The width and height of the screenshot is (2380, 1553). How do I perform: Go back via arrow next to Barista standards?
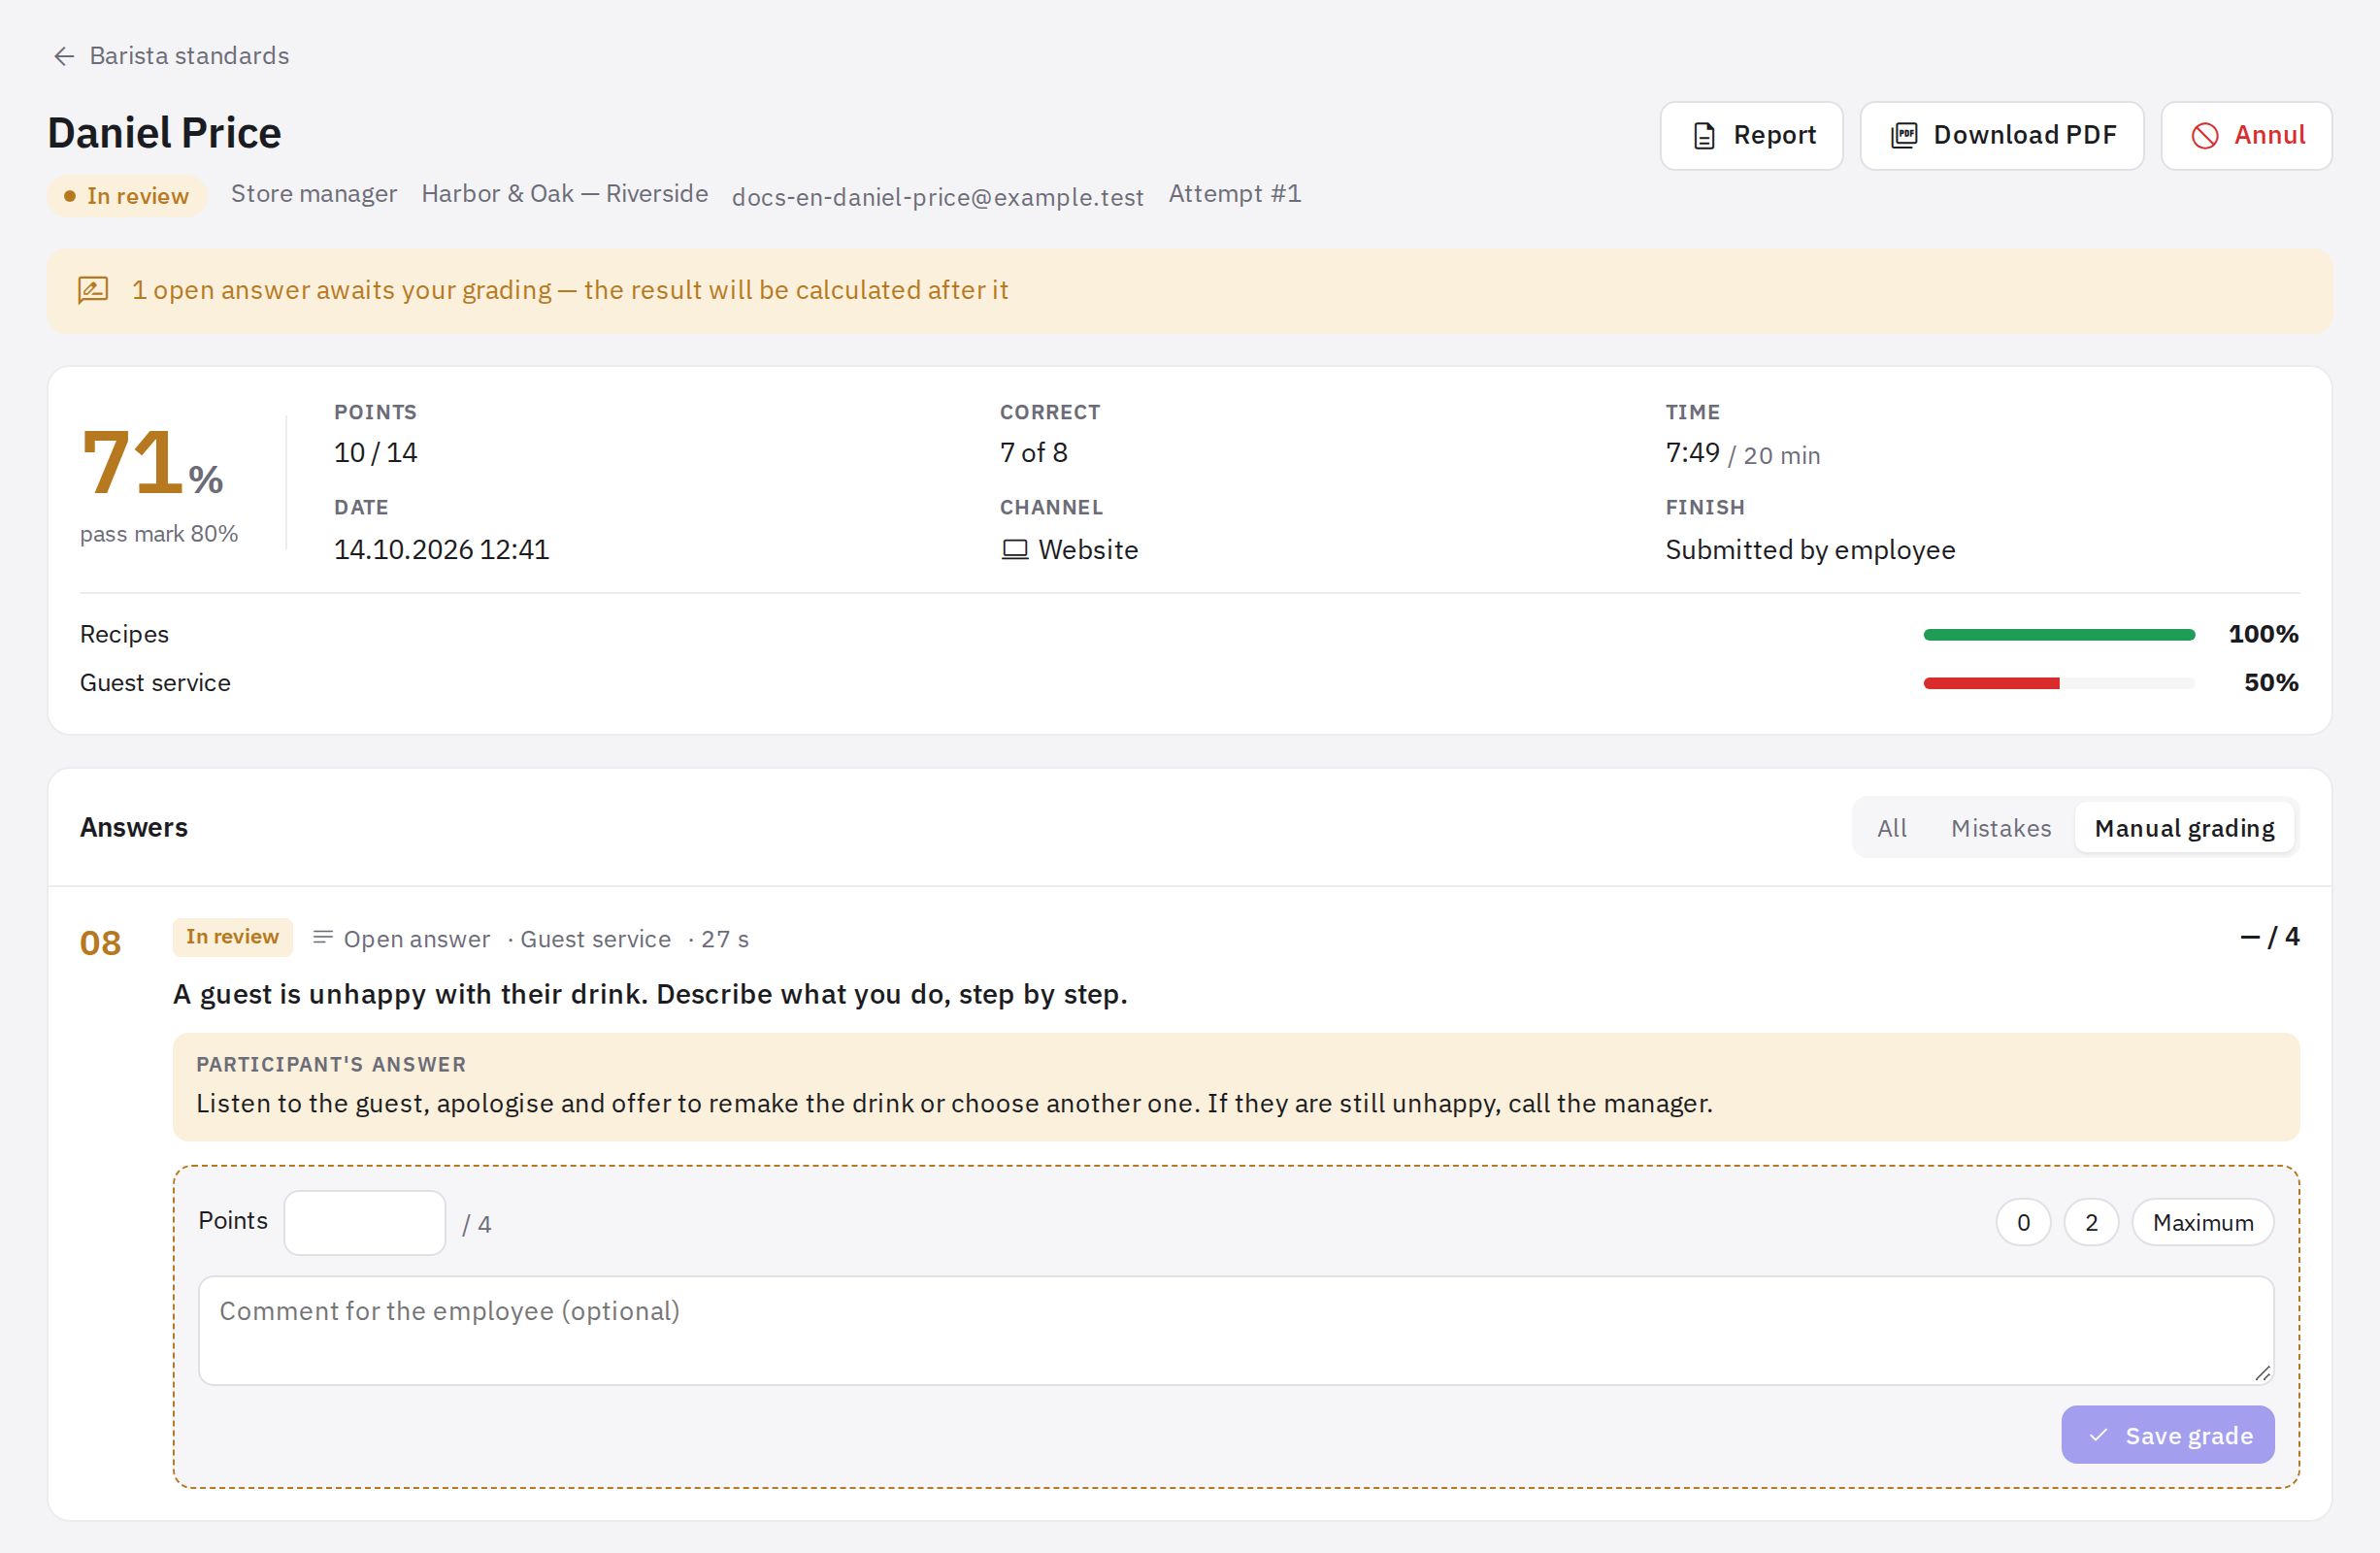(64, 56)
